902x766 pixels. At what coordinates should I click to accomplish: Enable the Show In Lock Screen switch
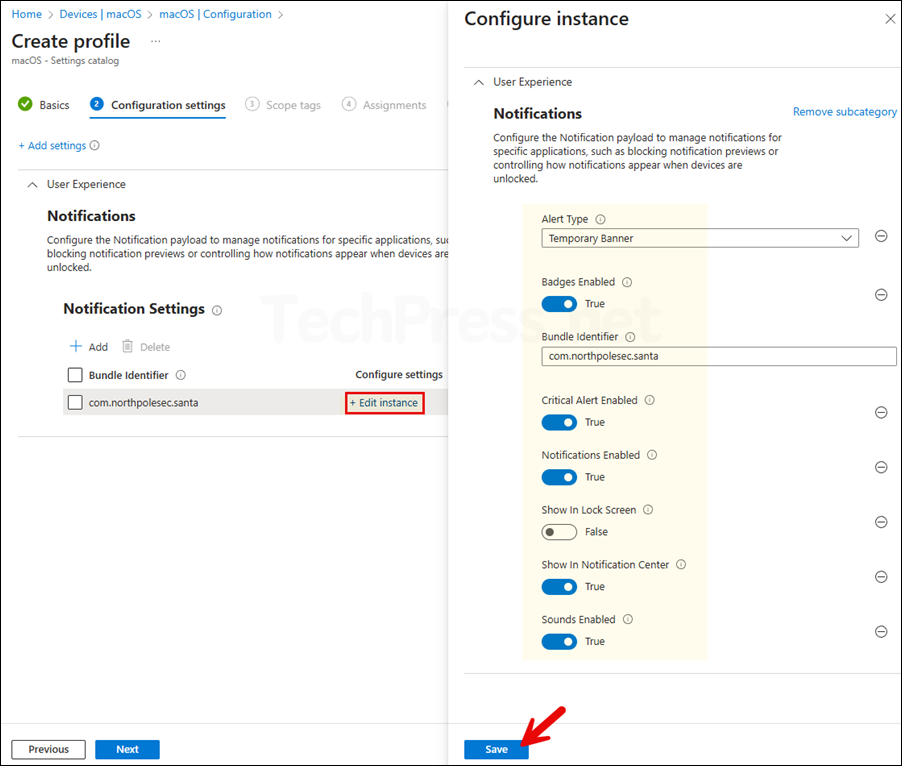pos(559,532)
